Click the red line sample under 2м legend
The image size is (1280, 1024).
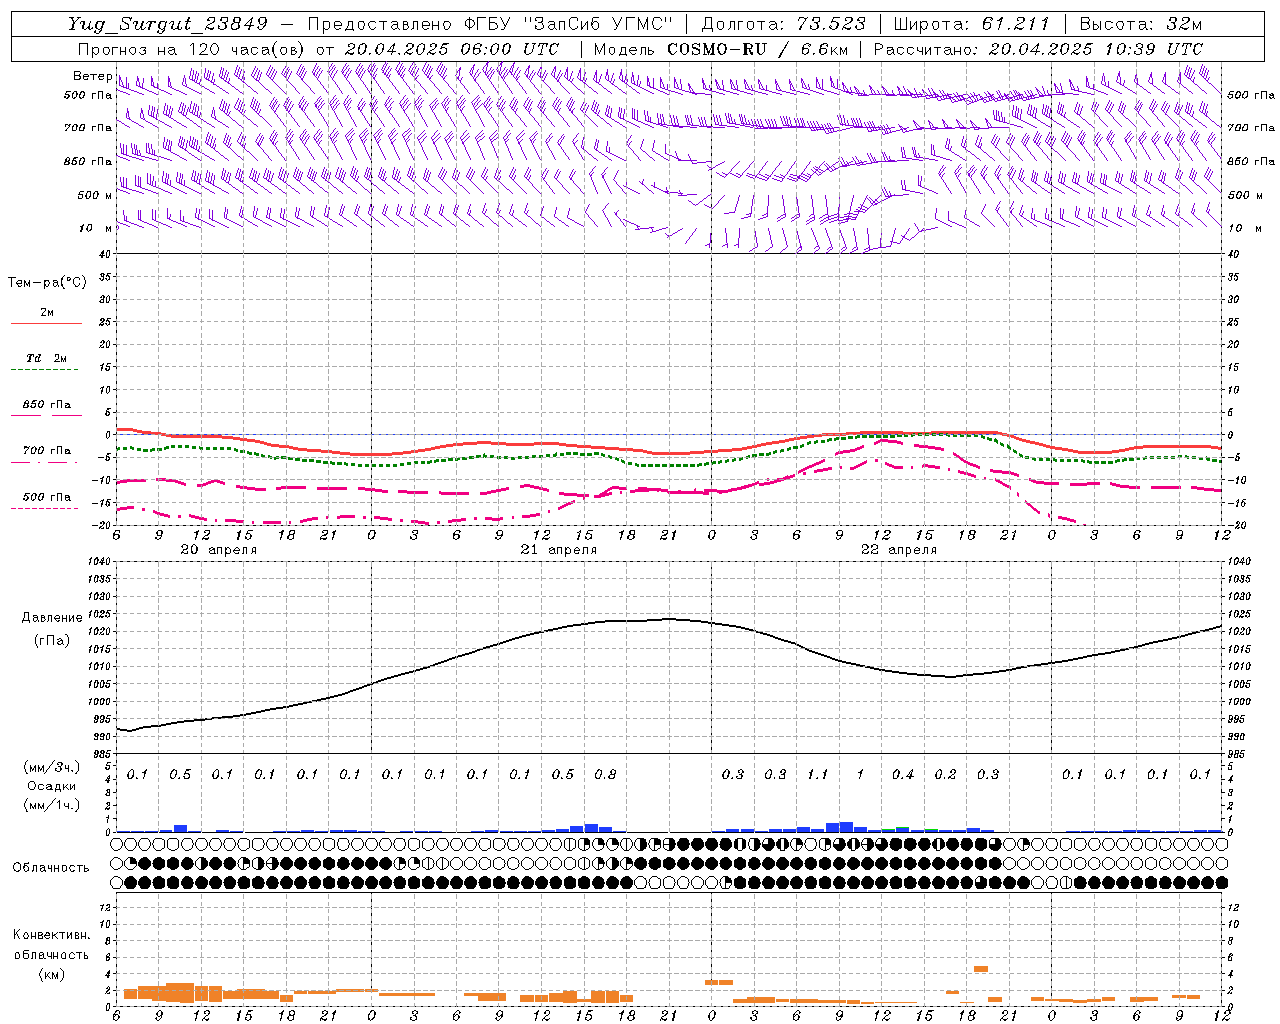pos(46,324)
